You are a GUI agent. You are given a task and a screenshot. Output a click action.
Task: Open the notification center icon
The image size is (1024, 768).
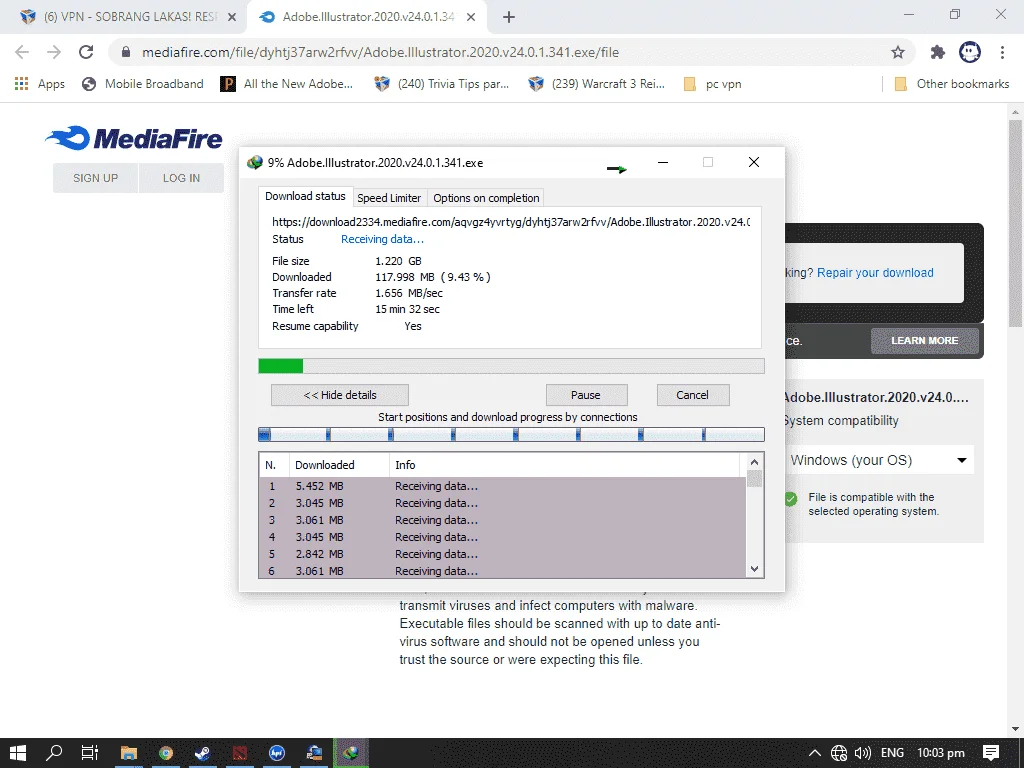[991, 753]
